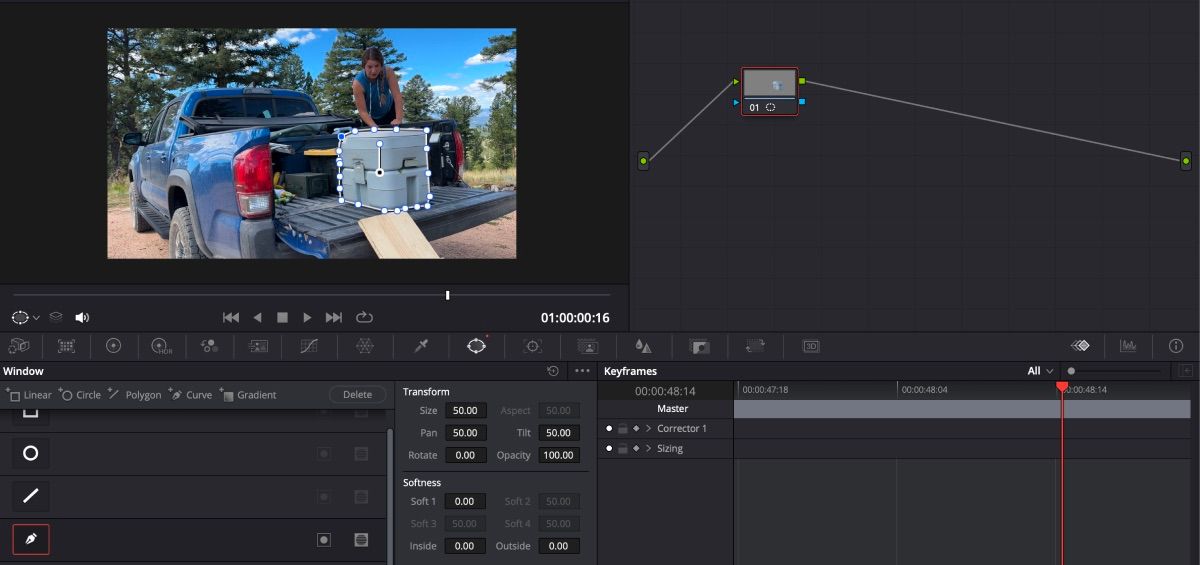Open the Window panel three-dot options menu

[582, 371]
